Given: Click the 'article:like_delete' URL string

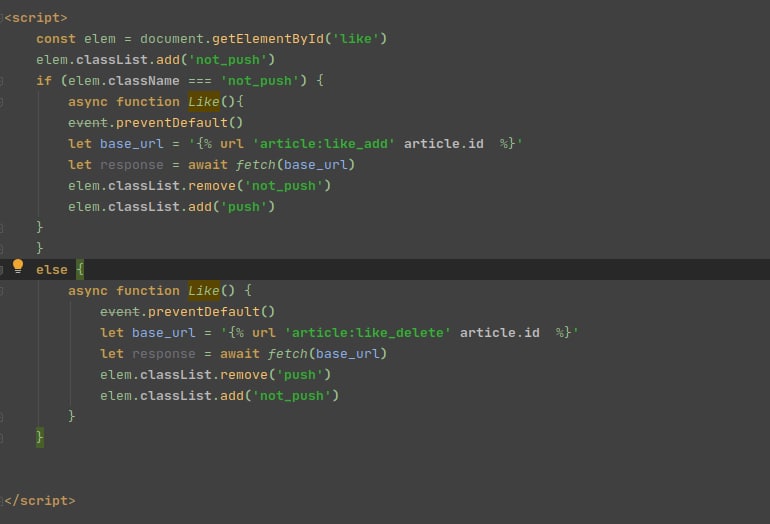Looking at the screenshot, I should click(x=367, y=333).
